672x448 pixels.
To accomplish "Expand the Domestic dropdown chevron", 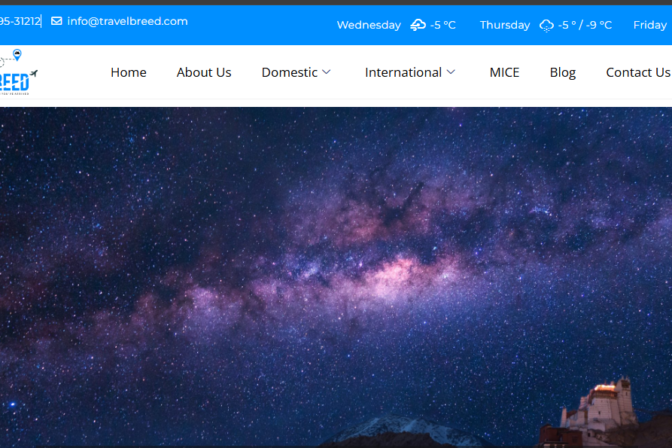I will click(327, 72).
